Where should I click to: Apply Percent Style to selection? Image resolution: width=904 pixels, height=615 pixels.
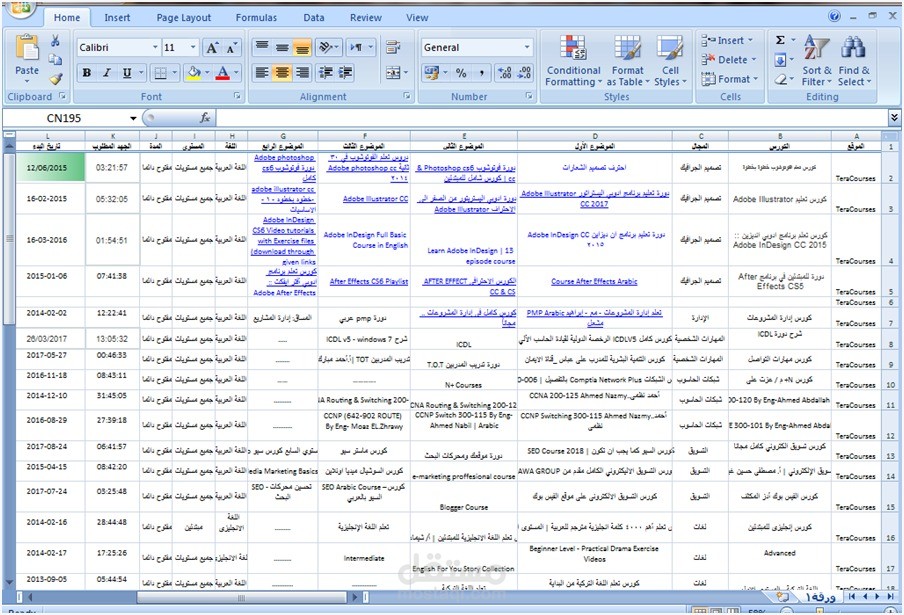[461, 73]
